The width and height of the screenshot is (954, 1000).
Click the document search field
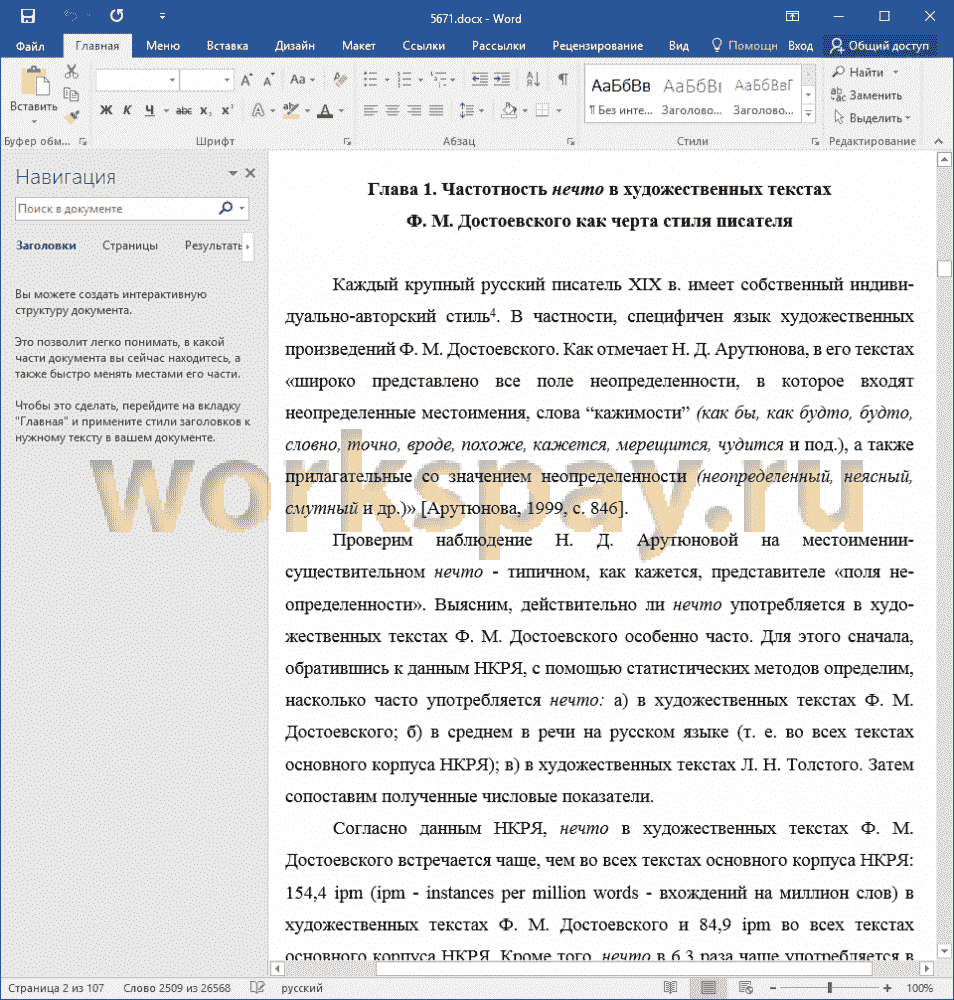(116, 209)
